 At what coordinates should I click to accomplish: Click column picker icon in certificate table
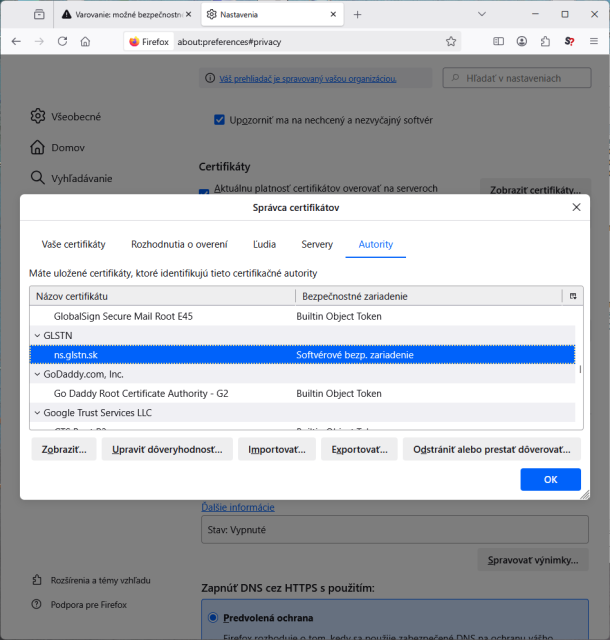[573, 296]
